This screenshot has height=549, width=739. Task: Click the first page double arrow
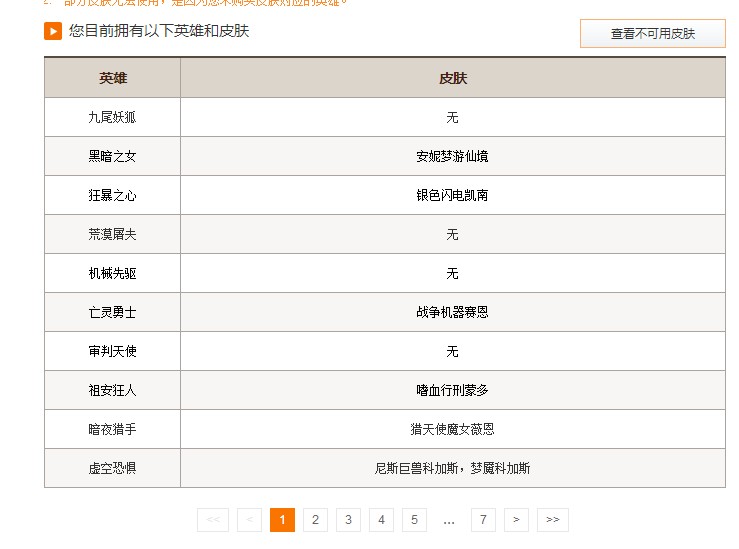[x=213, y=520]
